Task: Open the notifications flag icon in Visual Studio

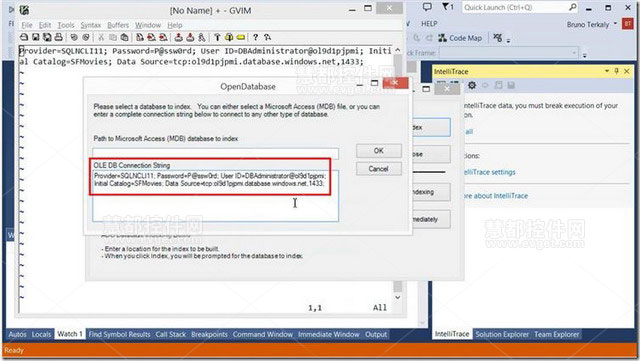Action: pos(447,7)
